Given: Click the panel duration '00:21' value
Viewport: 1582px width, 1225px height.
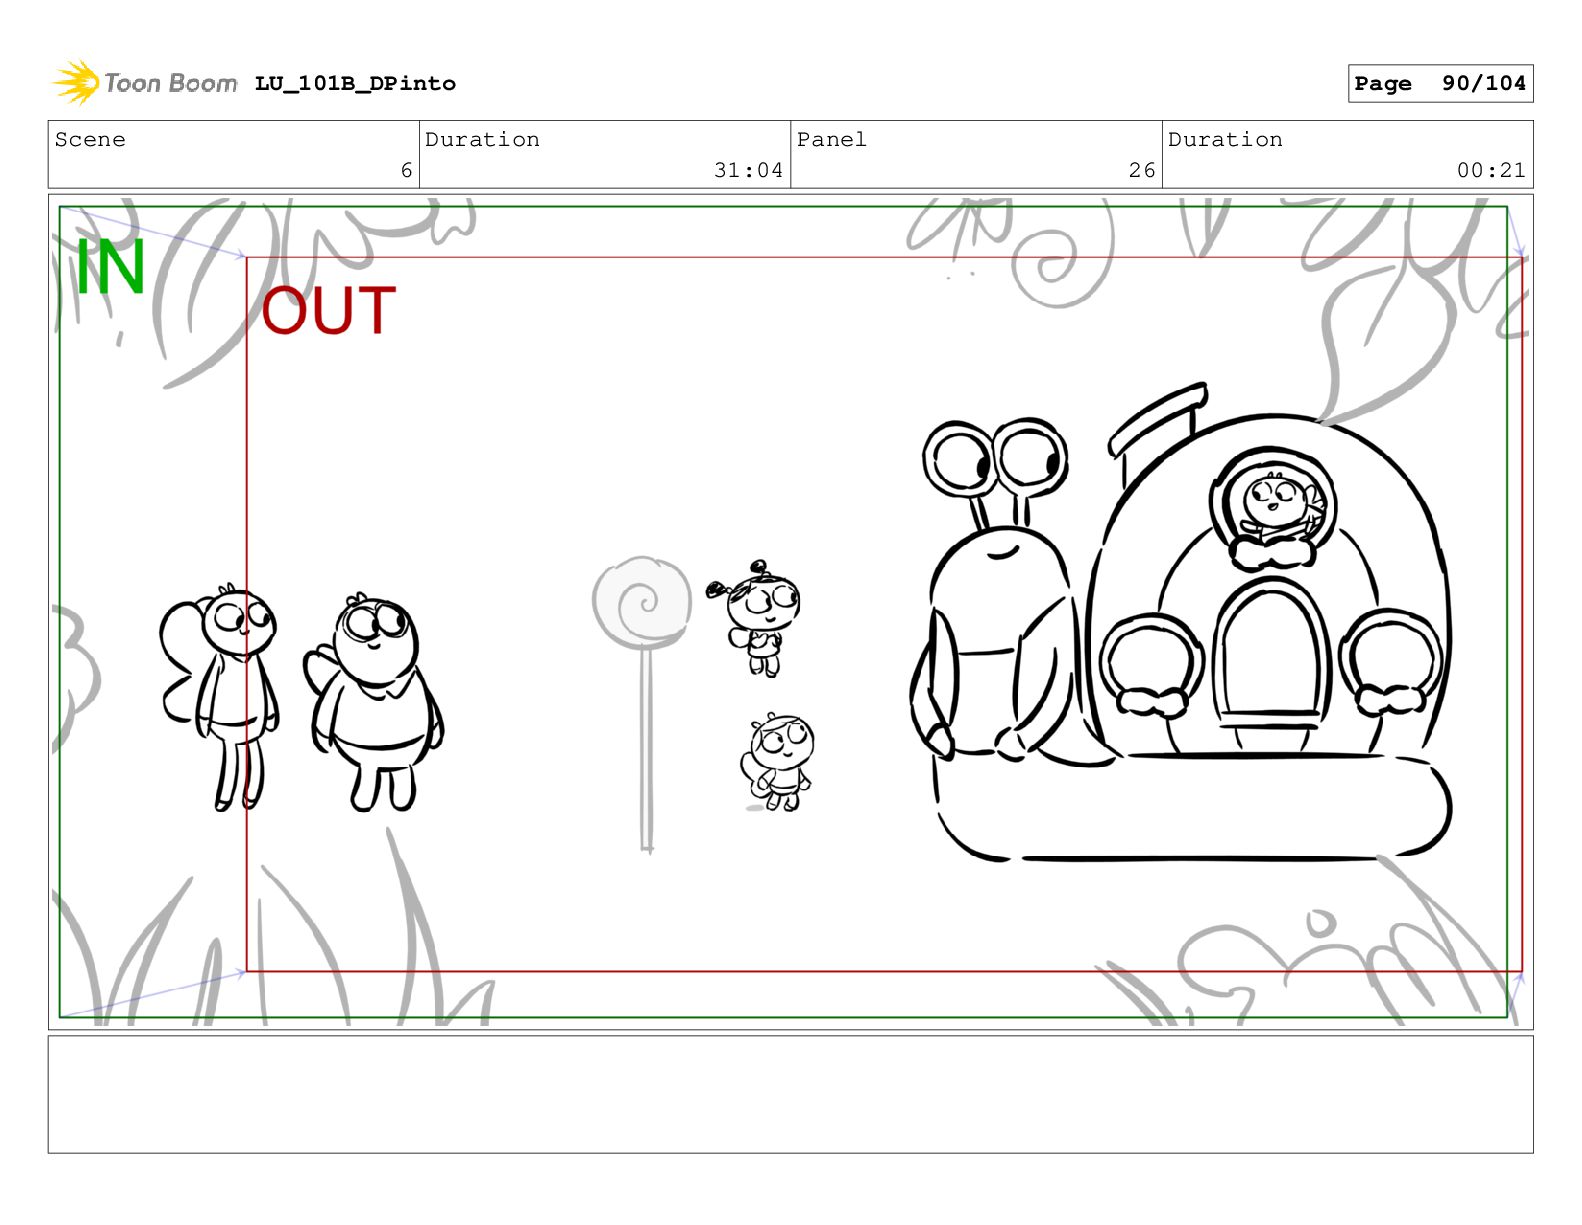Looking at the screenshot, I should click(1491, 170).
